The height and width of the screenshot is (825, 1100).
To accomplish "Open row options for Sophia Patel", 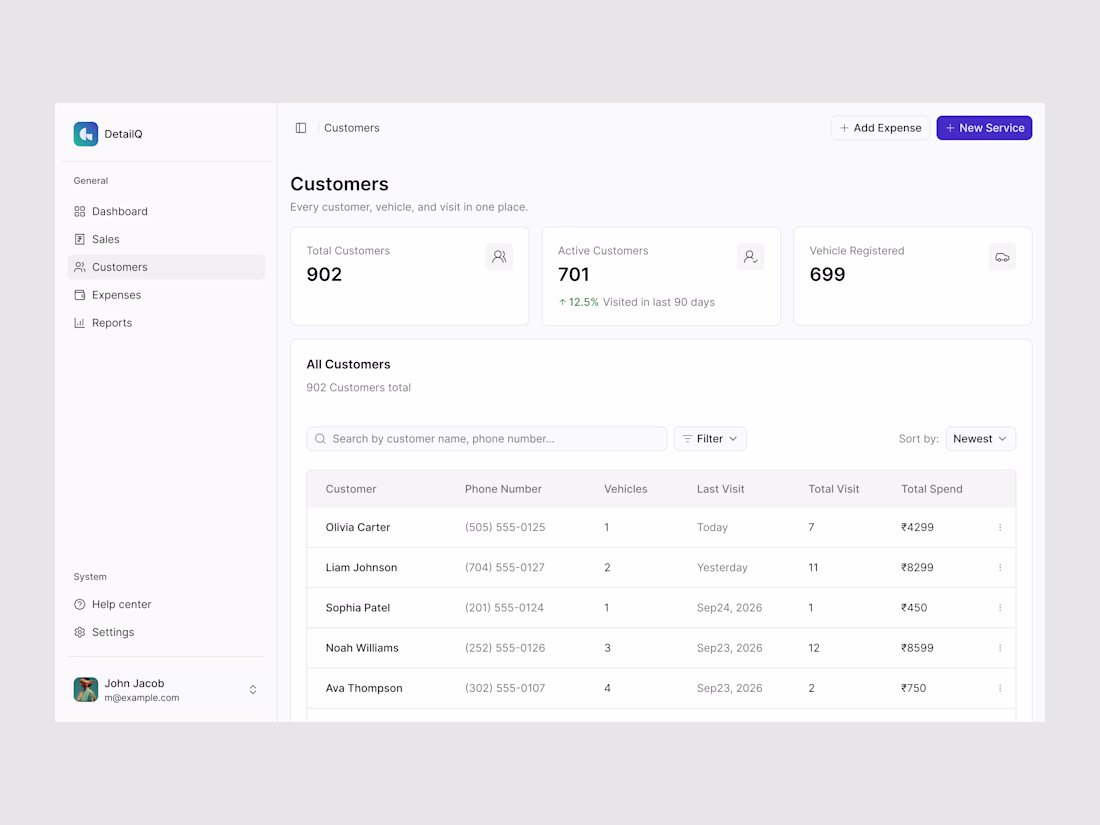I will point(1000,608).
